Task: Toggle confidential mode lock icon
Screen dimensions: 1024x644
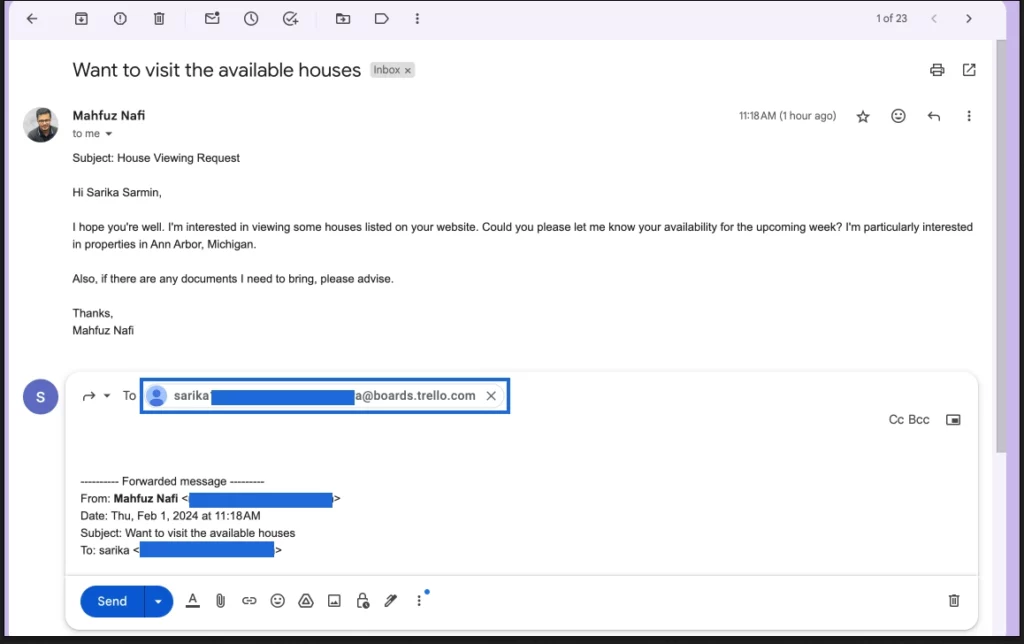Action: [362, 600]
